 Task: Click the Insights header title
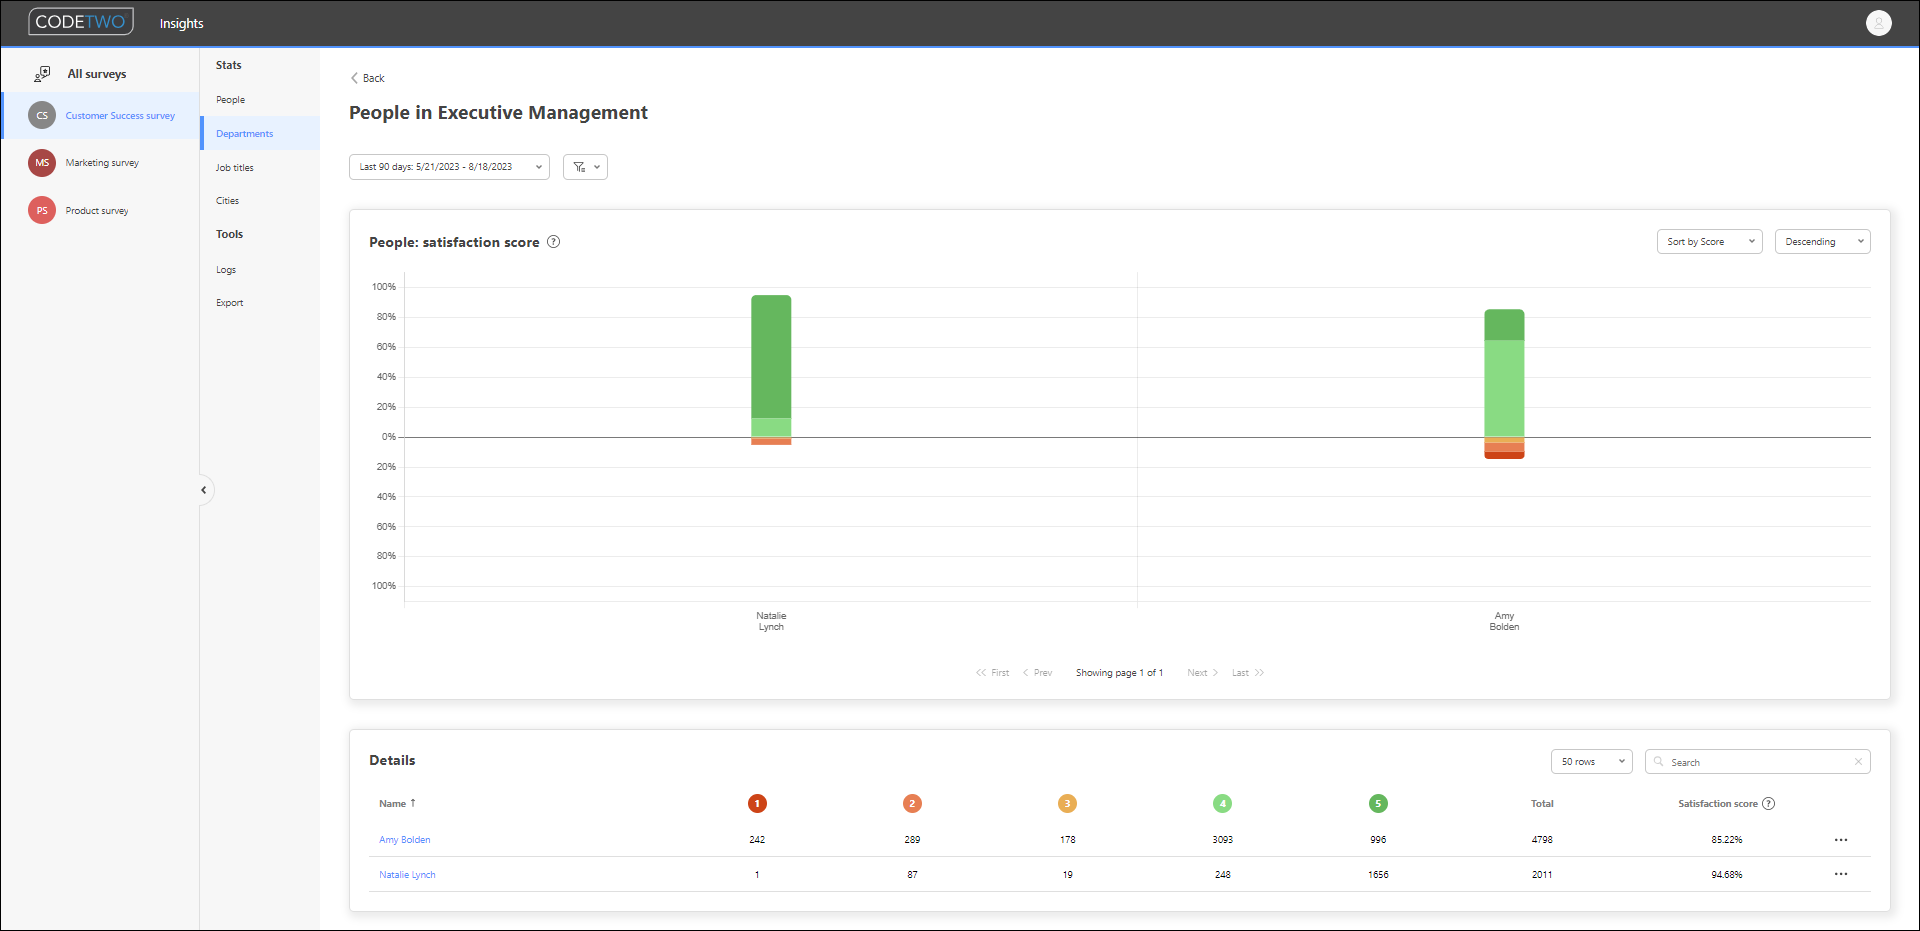coord(181,23)
